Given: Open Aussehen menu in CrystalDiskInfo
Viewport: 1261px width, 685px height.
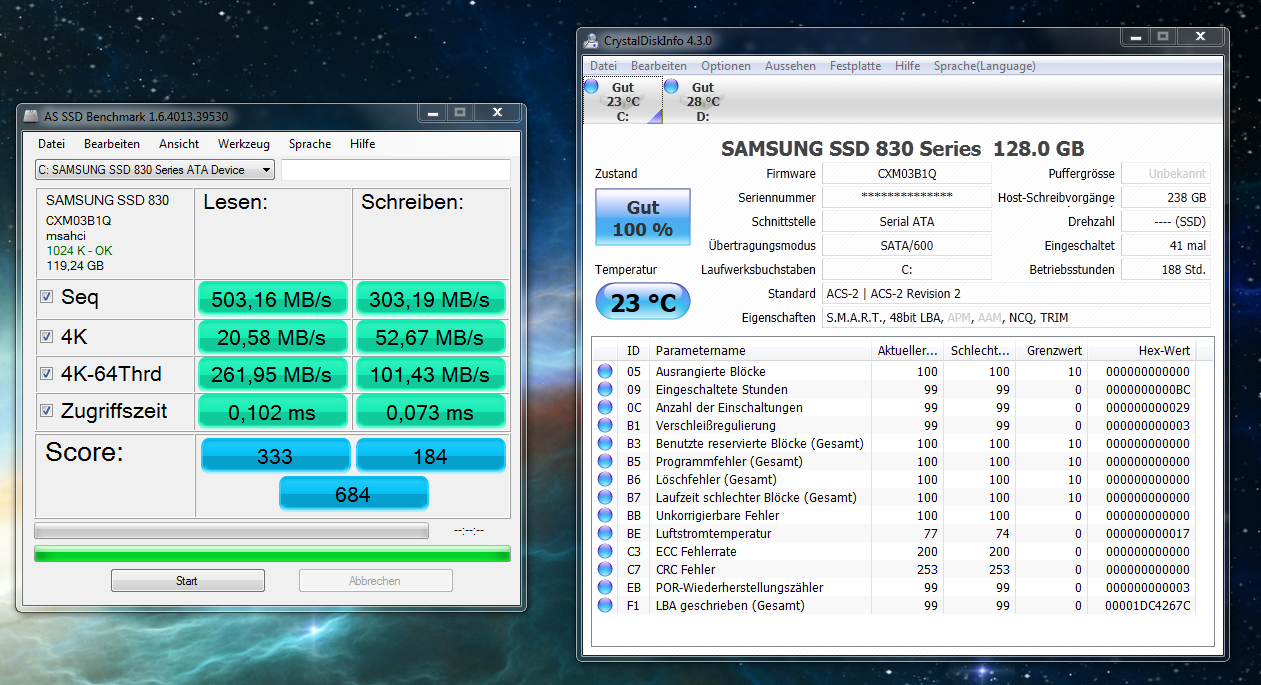Looking at the screenshot, I should pyautogui.click(x=790, y=66).
